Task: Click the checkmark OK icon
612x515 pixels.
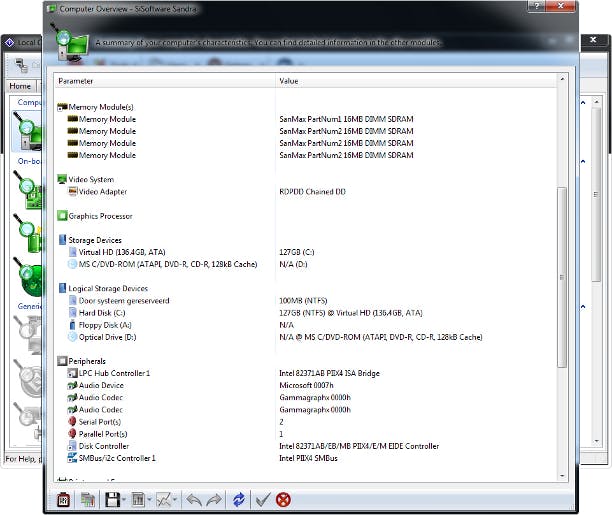Action: tap(262, 500)
